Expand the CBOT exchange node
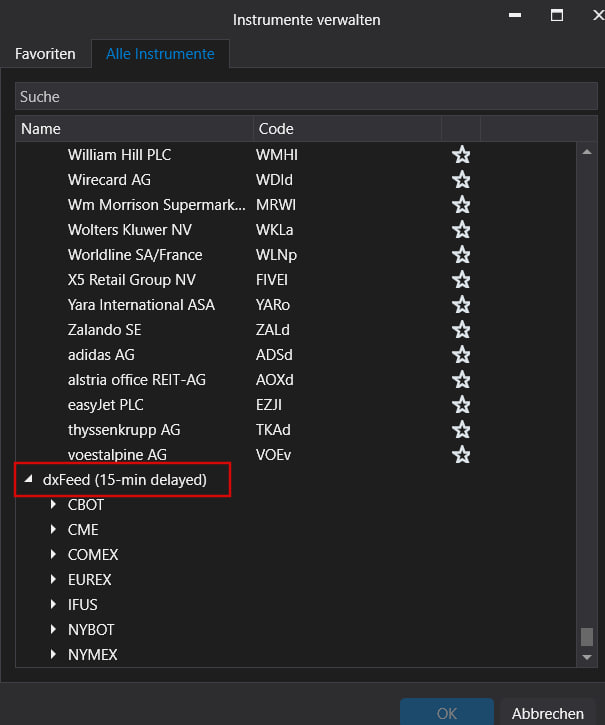Viewport: 605px width, 725px height. click(53, 504)
